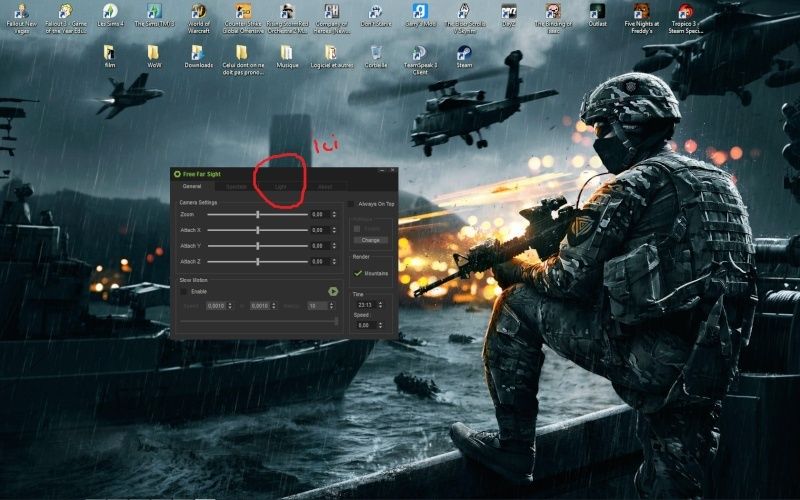800x500 pixels.
Task: Step the Time 23:11 spinner arrows
Action: (380, 305)
